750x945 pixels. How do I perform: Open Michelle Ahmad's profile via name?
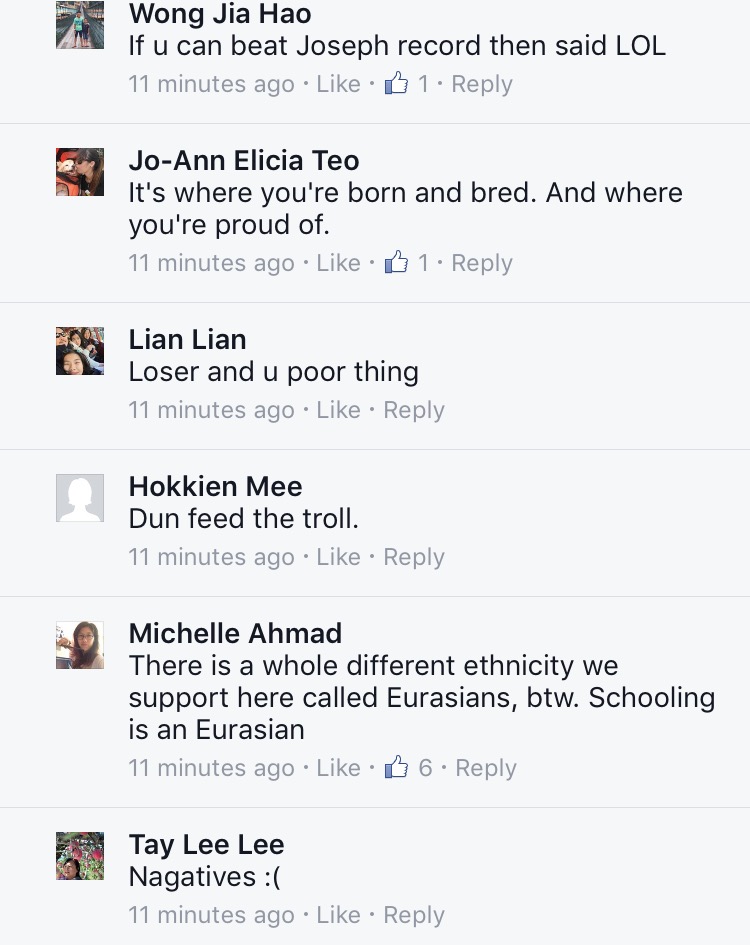pos(235,633)
